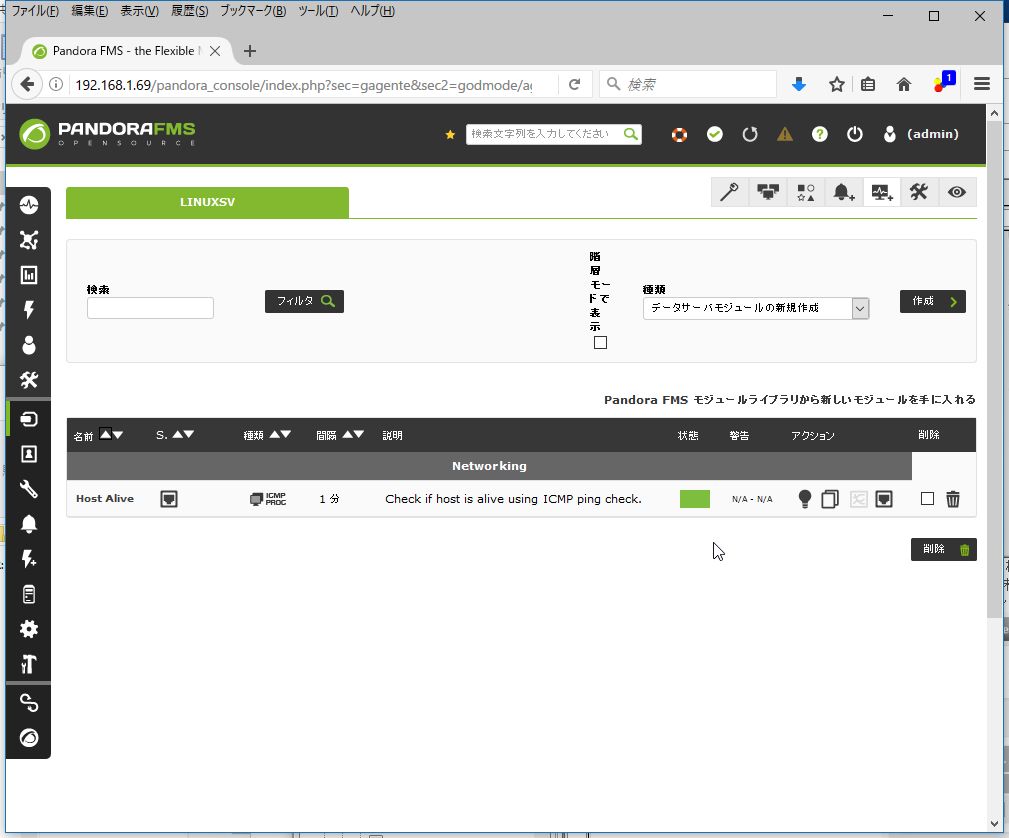Screen dimensions: 1009x838
Task: Open the Resources sidebar icon highlighted green
Action: [x=28, y=419]
